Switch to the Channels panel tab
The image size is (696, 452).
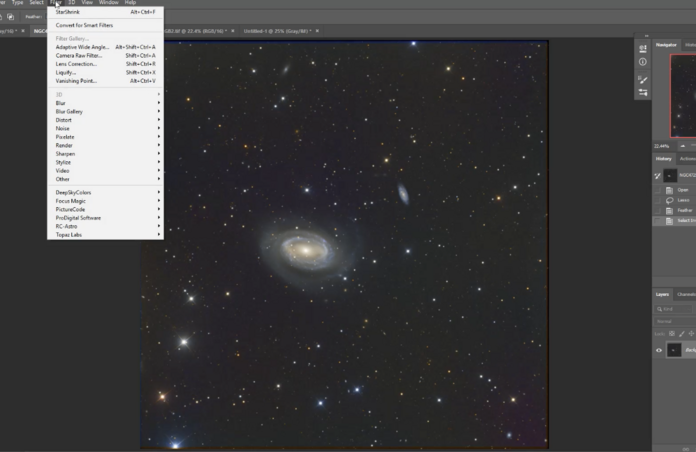tap(686, 294)
